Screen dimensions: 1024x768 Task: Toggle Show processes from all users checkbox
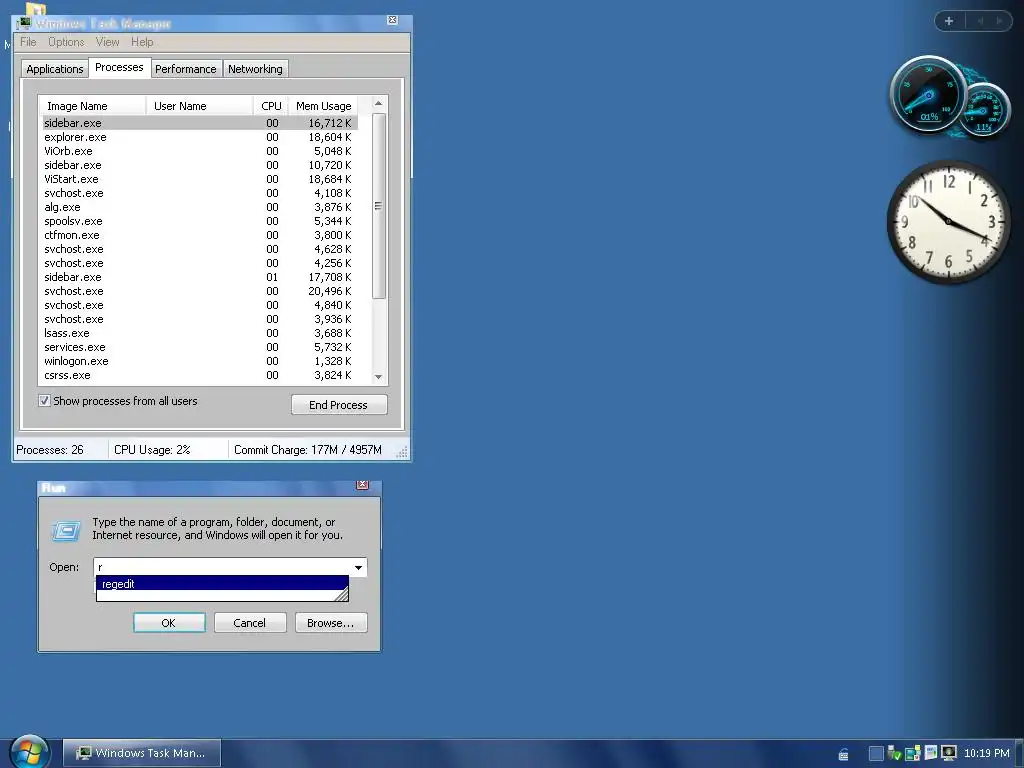(44, 401)
